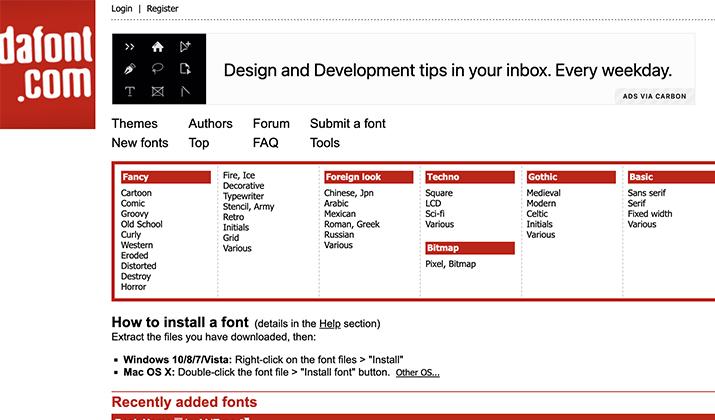715x420 pixels.
Task: Select the Groovy font theme
Action: (x=135, y=214)
